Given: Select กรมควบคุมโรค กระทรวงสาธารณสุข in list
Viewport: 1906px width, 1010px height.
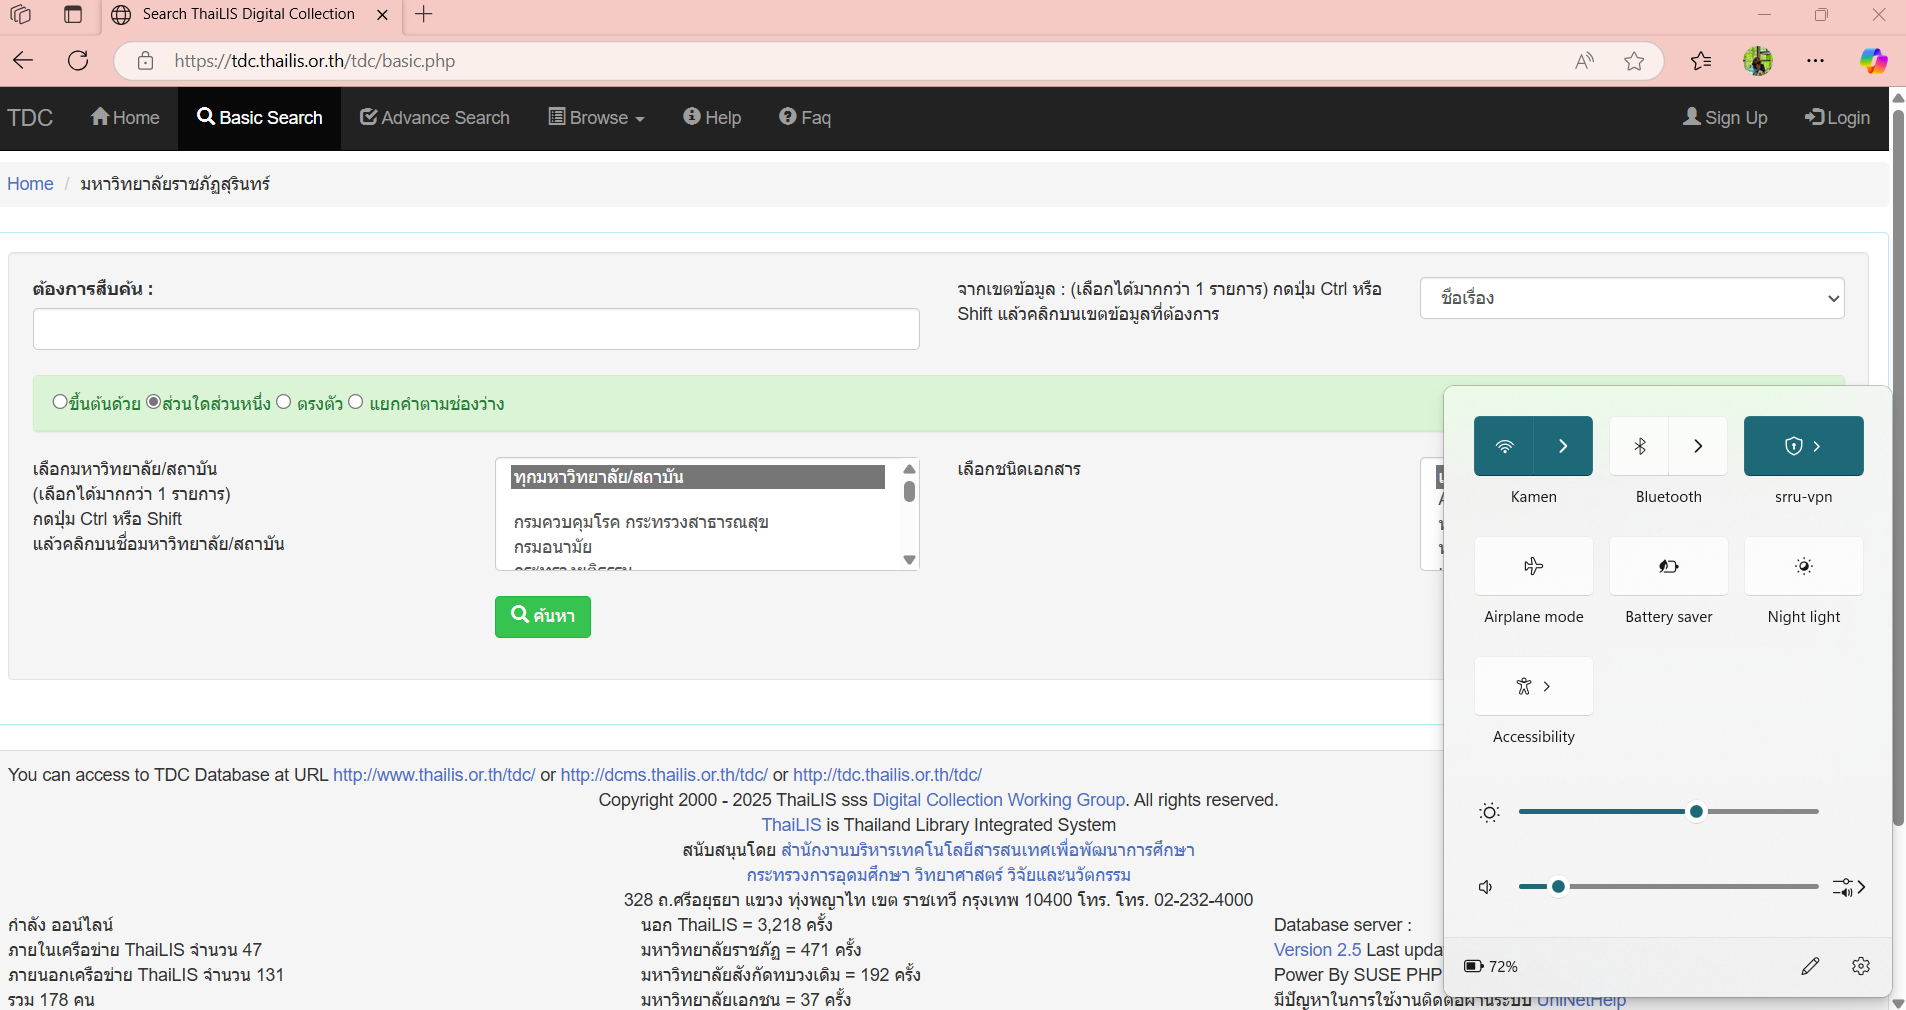Looking at the screenshot, I should (641, 522).
